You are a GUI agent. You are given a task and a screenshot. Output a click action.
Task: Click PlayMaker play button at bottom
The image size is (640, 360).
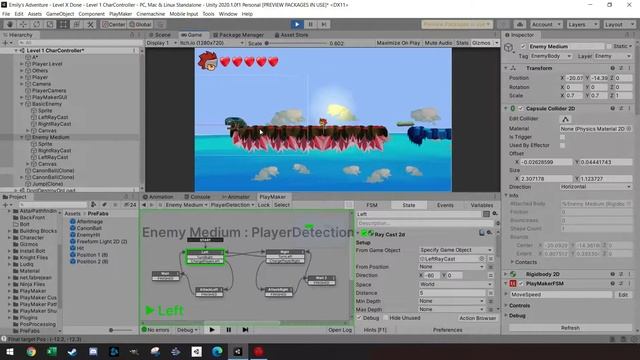click(212, 330)
